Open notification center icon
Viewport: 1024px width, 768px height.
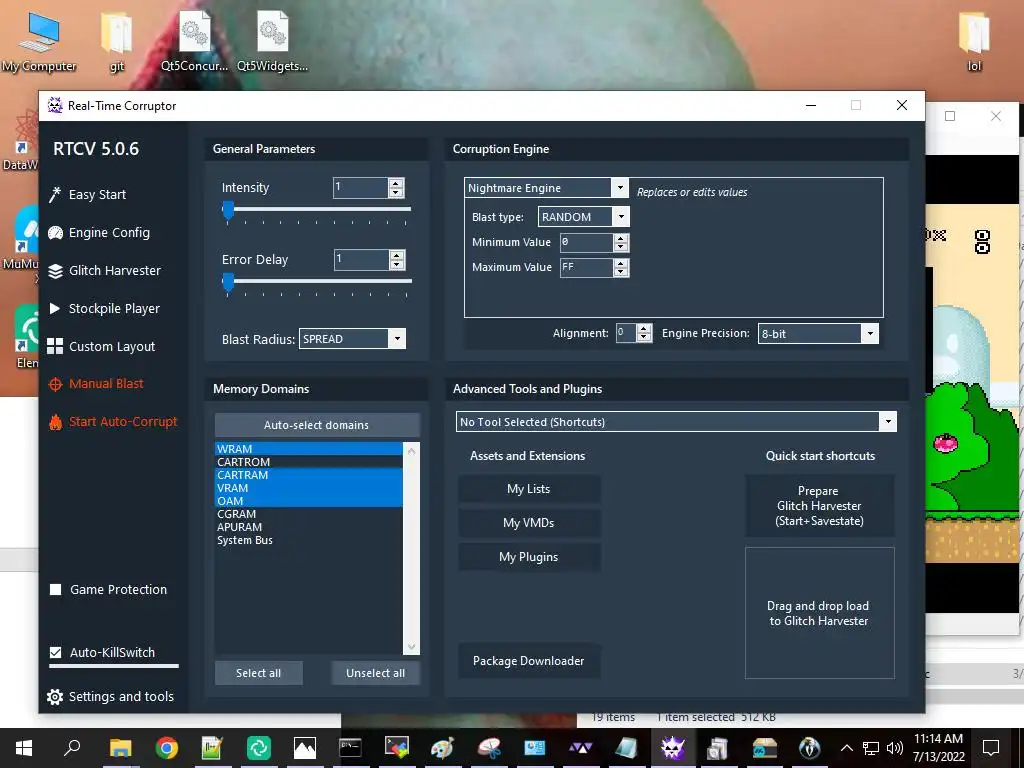pos(991,748)
